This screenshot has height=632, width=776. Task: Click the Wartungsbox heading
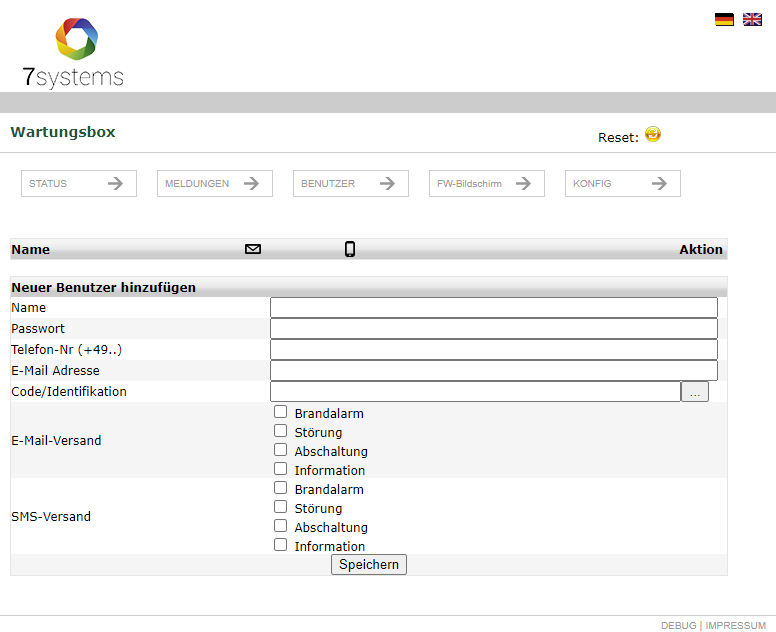[x=63, y=132]
